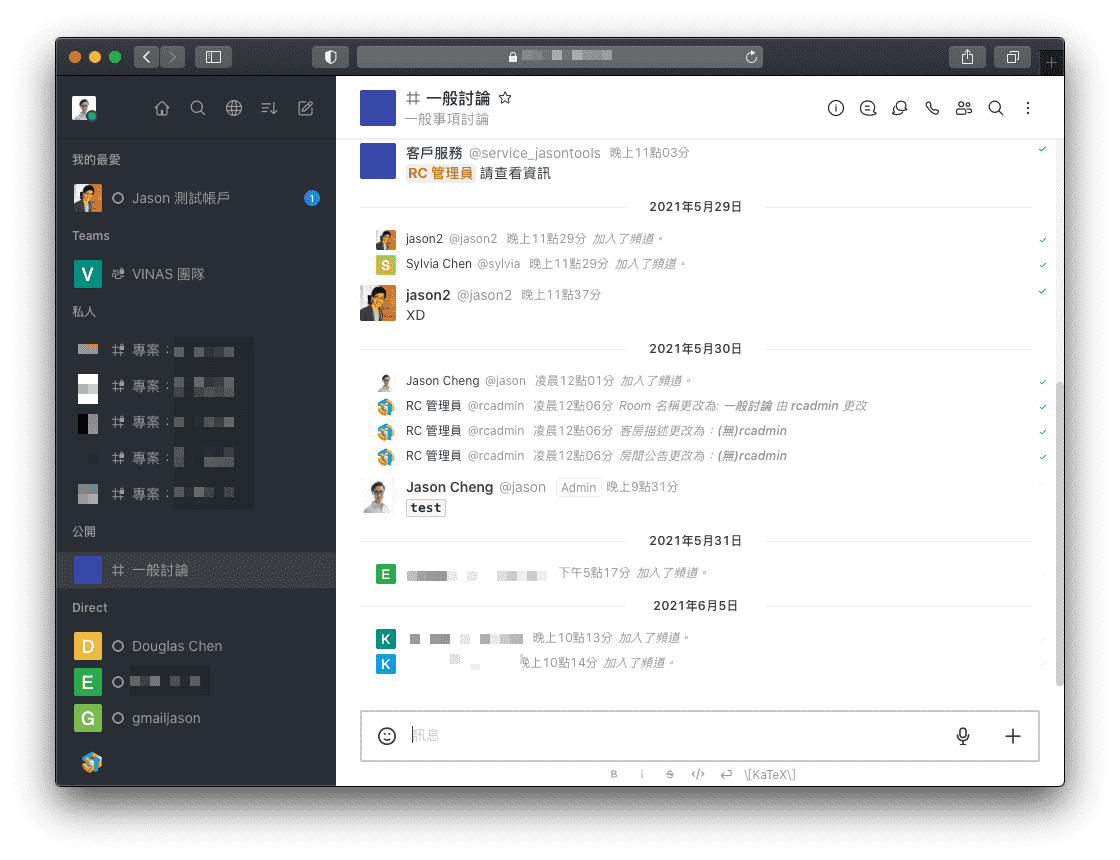Click the user avatar in sidebar header
Screen dimensions: 1120x860
(x=84, y=108)
